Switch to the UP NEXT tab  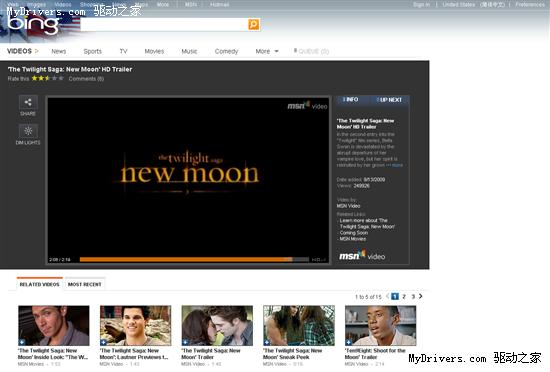389,100
